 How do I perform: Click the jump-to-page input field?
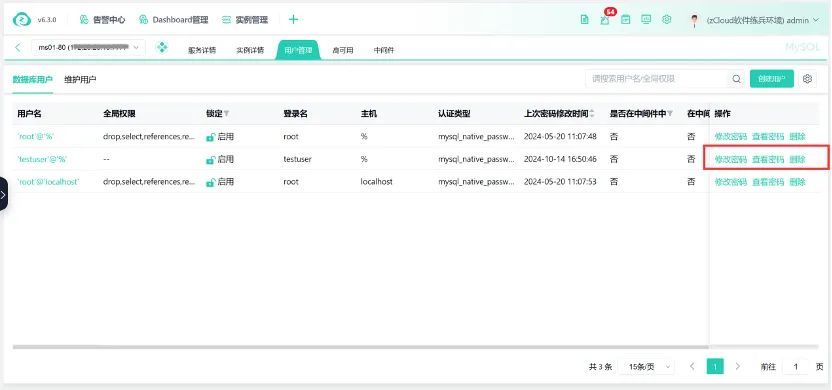coord(796,367)
